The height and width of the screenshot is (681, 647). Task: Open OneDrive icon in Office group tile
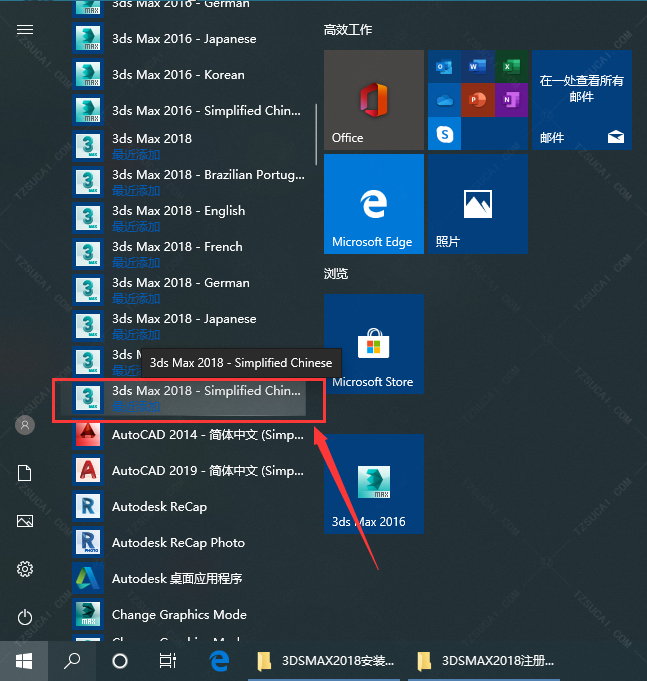point(444,100)
